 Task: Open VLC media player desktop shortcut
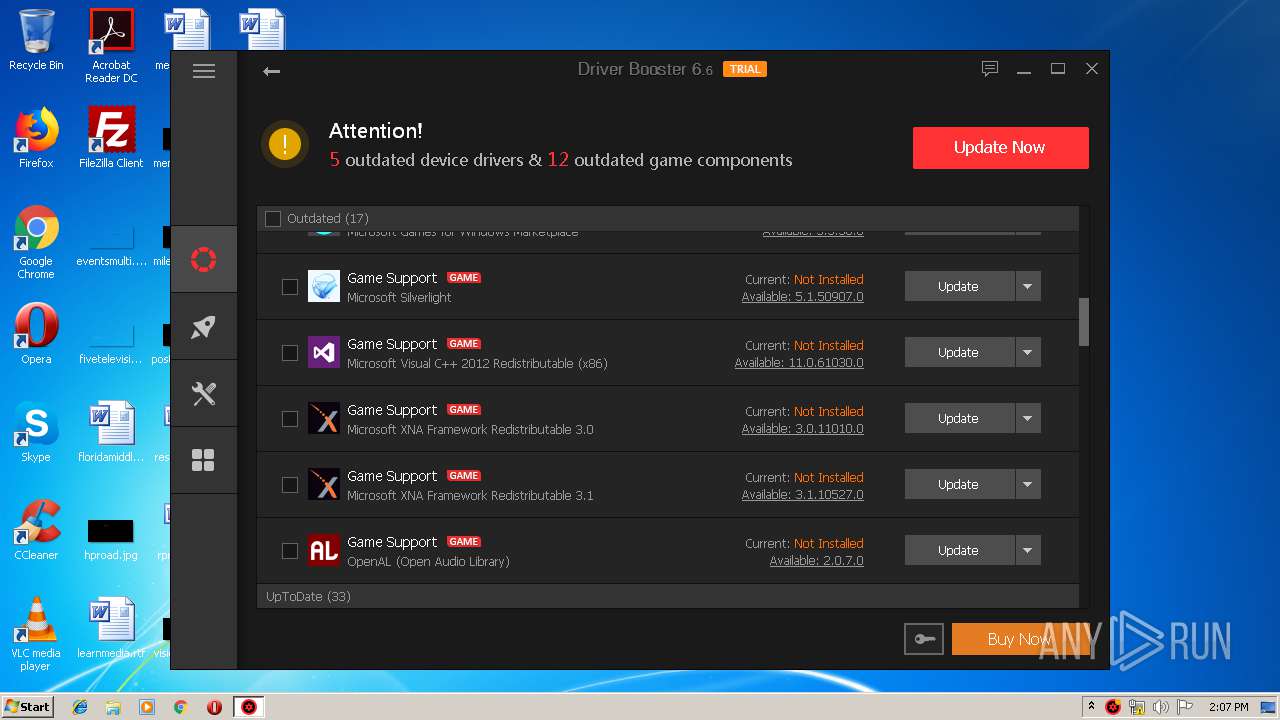tap(36, 634)
